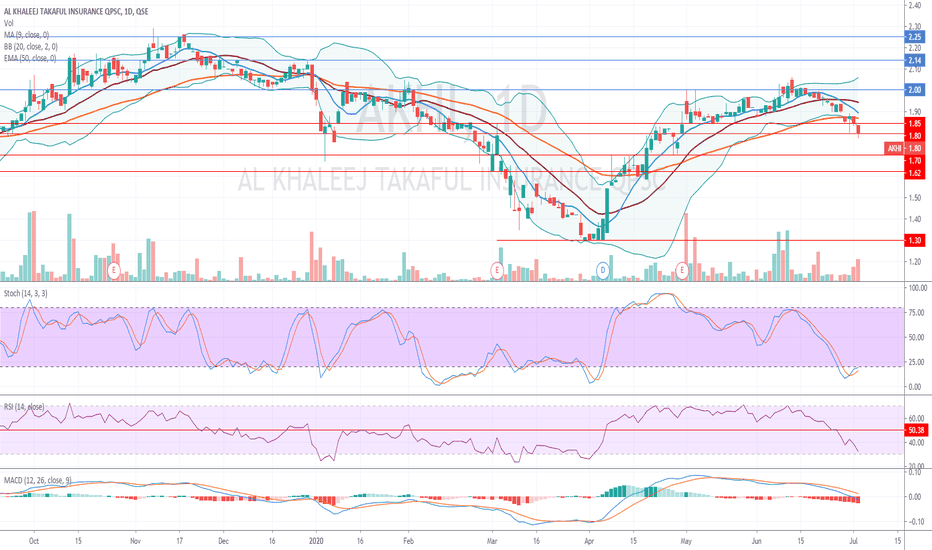Select the MACD (12, 26, close, 9) label
The width and height of the screenshot is (932, 550).
(37, 480)
